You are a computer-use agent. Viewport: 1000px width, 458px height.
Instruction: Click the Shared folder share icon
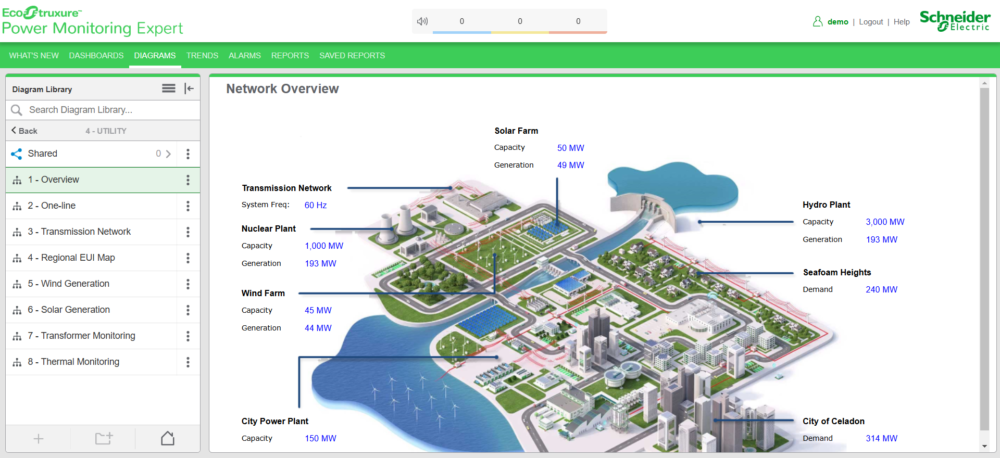(x=16, y=154)
